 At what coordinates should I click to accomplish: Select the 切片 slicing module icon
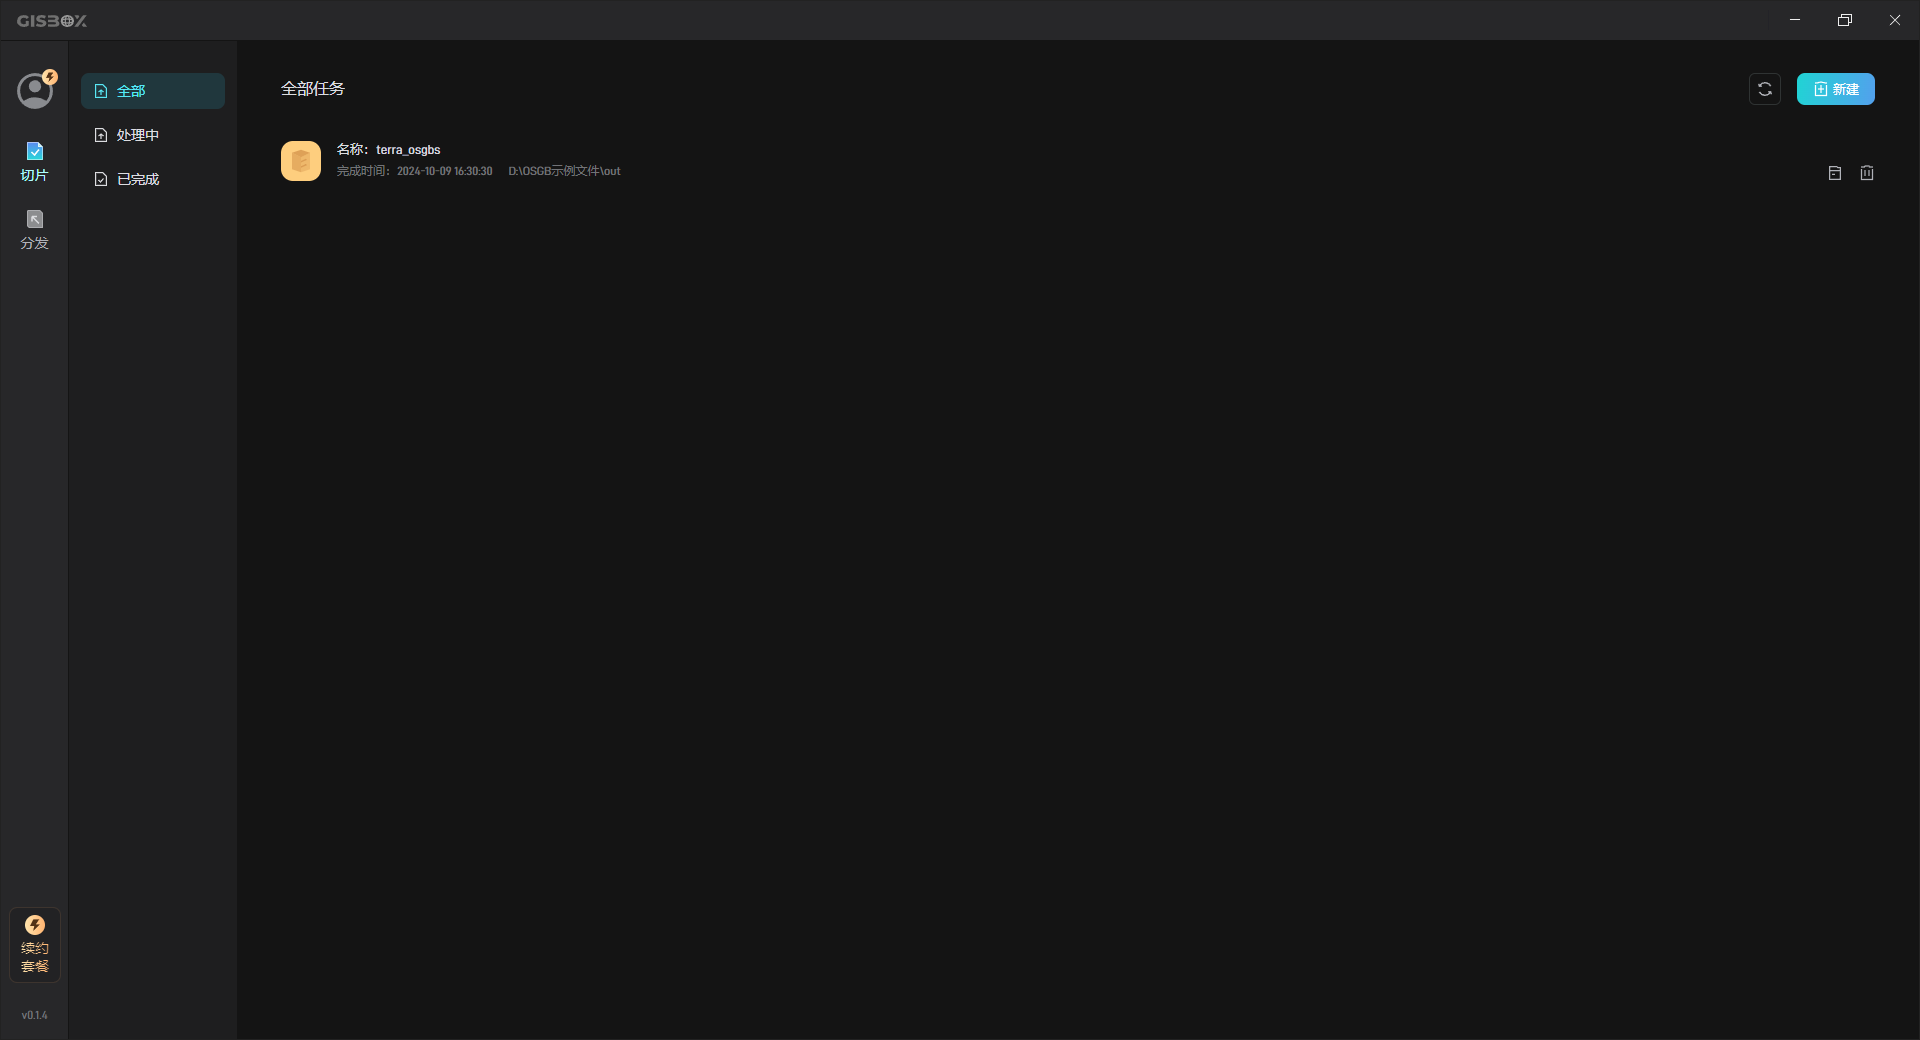(34, 162)
